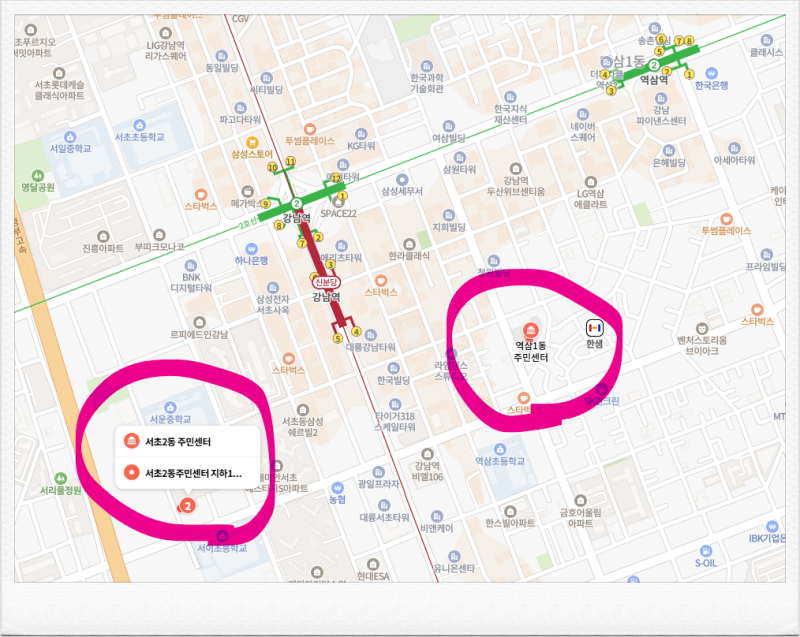Open the 서운중학교 school icon

pos(170,407)
